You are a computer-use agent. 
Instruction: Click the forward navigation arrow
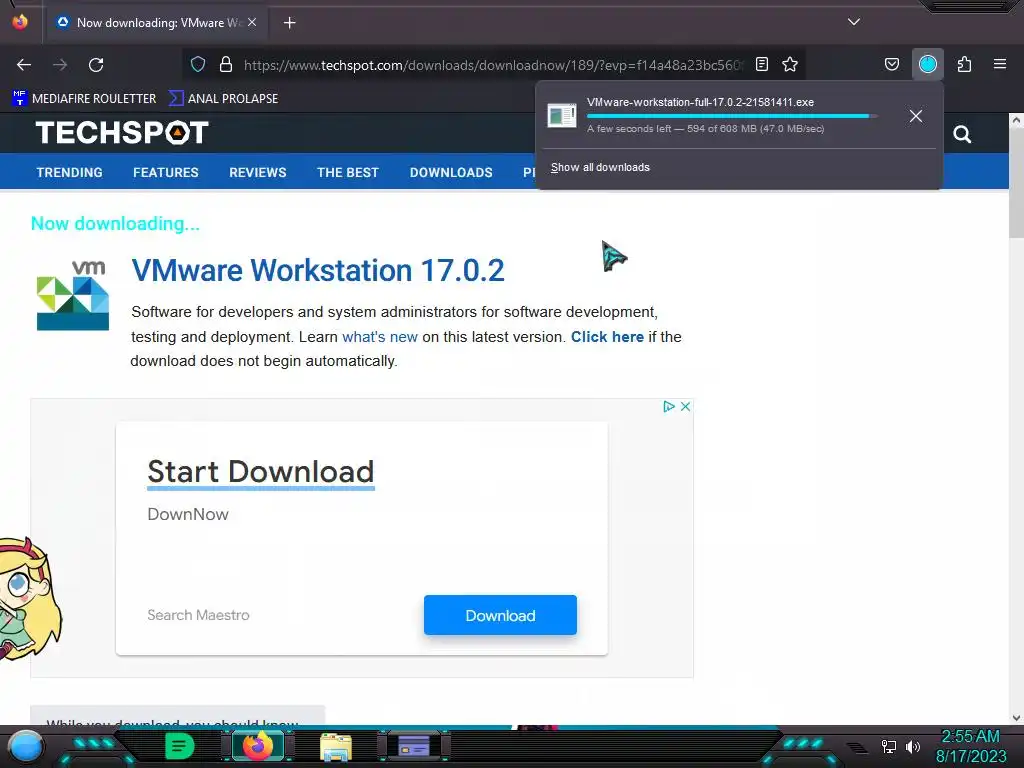click(x=60, y=65)
